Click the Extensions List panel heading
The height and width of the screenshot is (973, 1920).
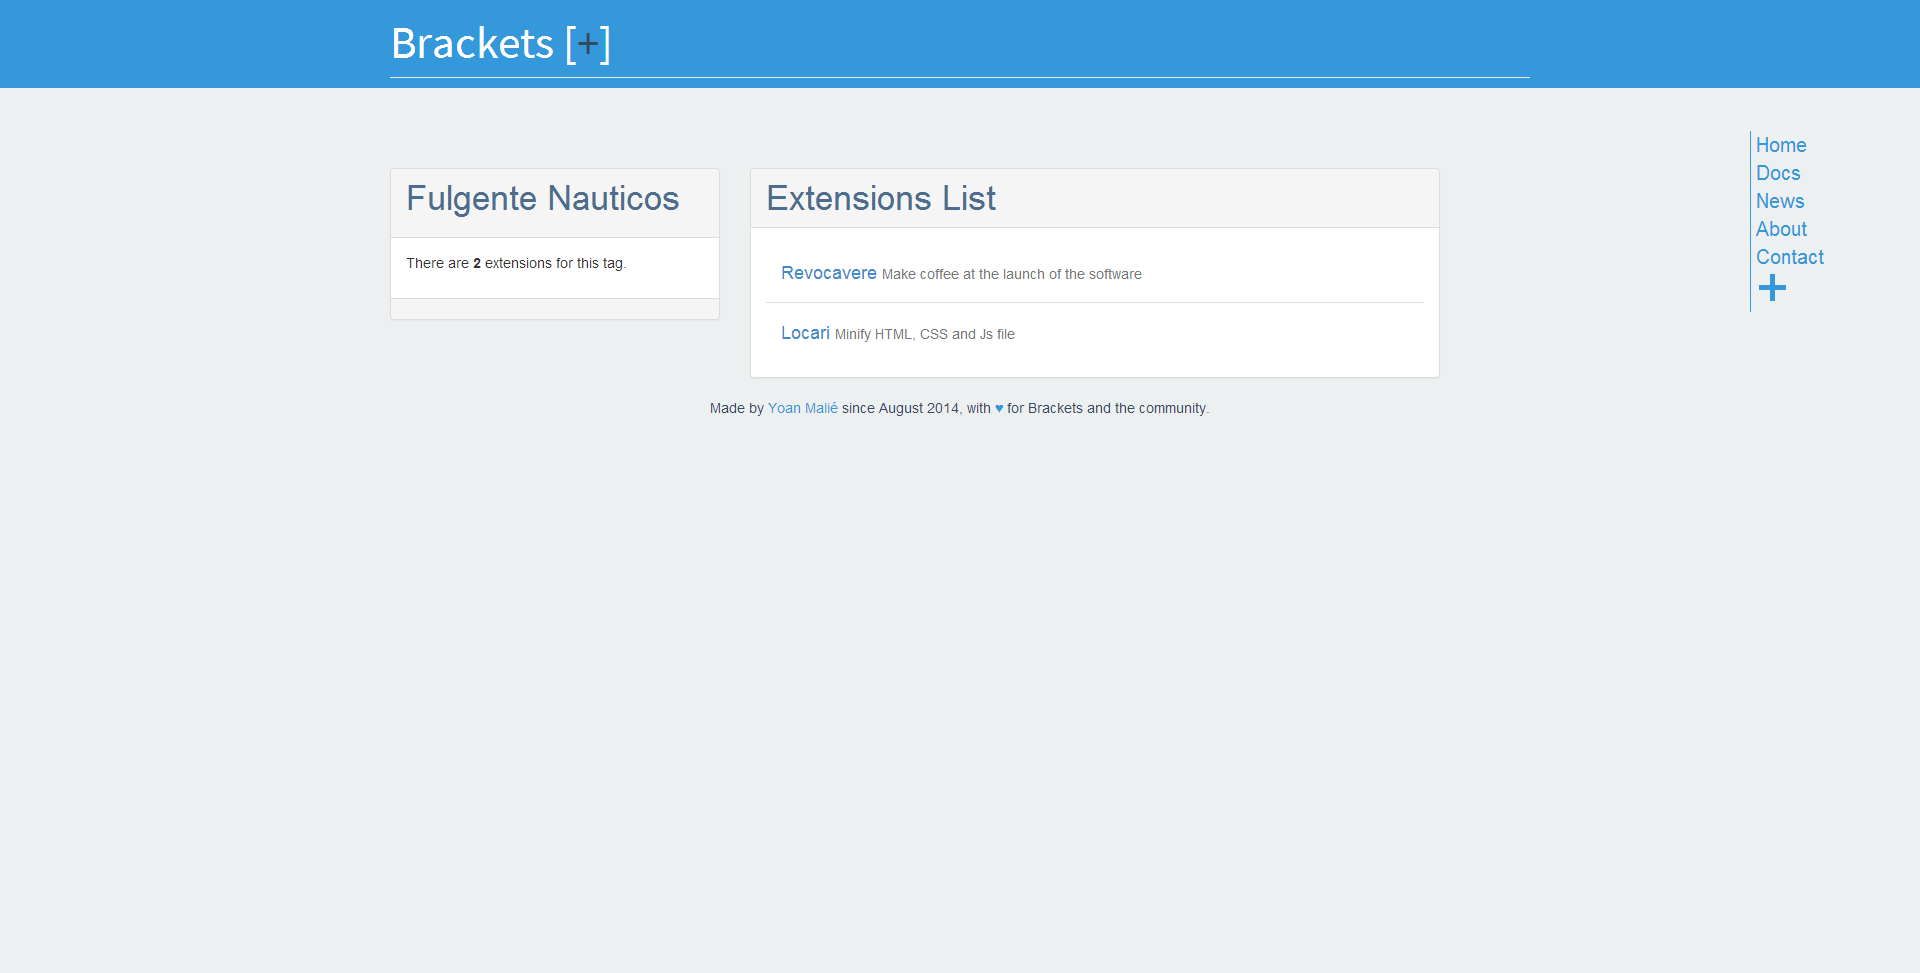pyautogui.click(x=880, y=198)
